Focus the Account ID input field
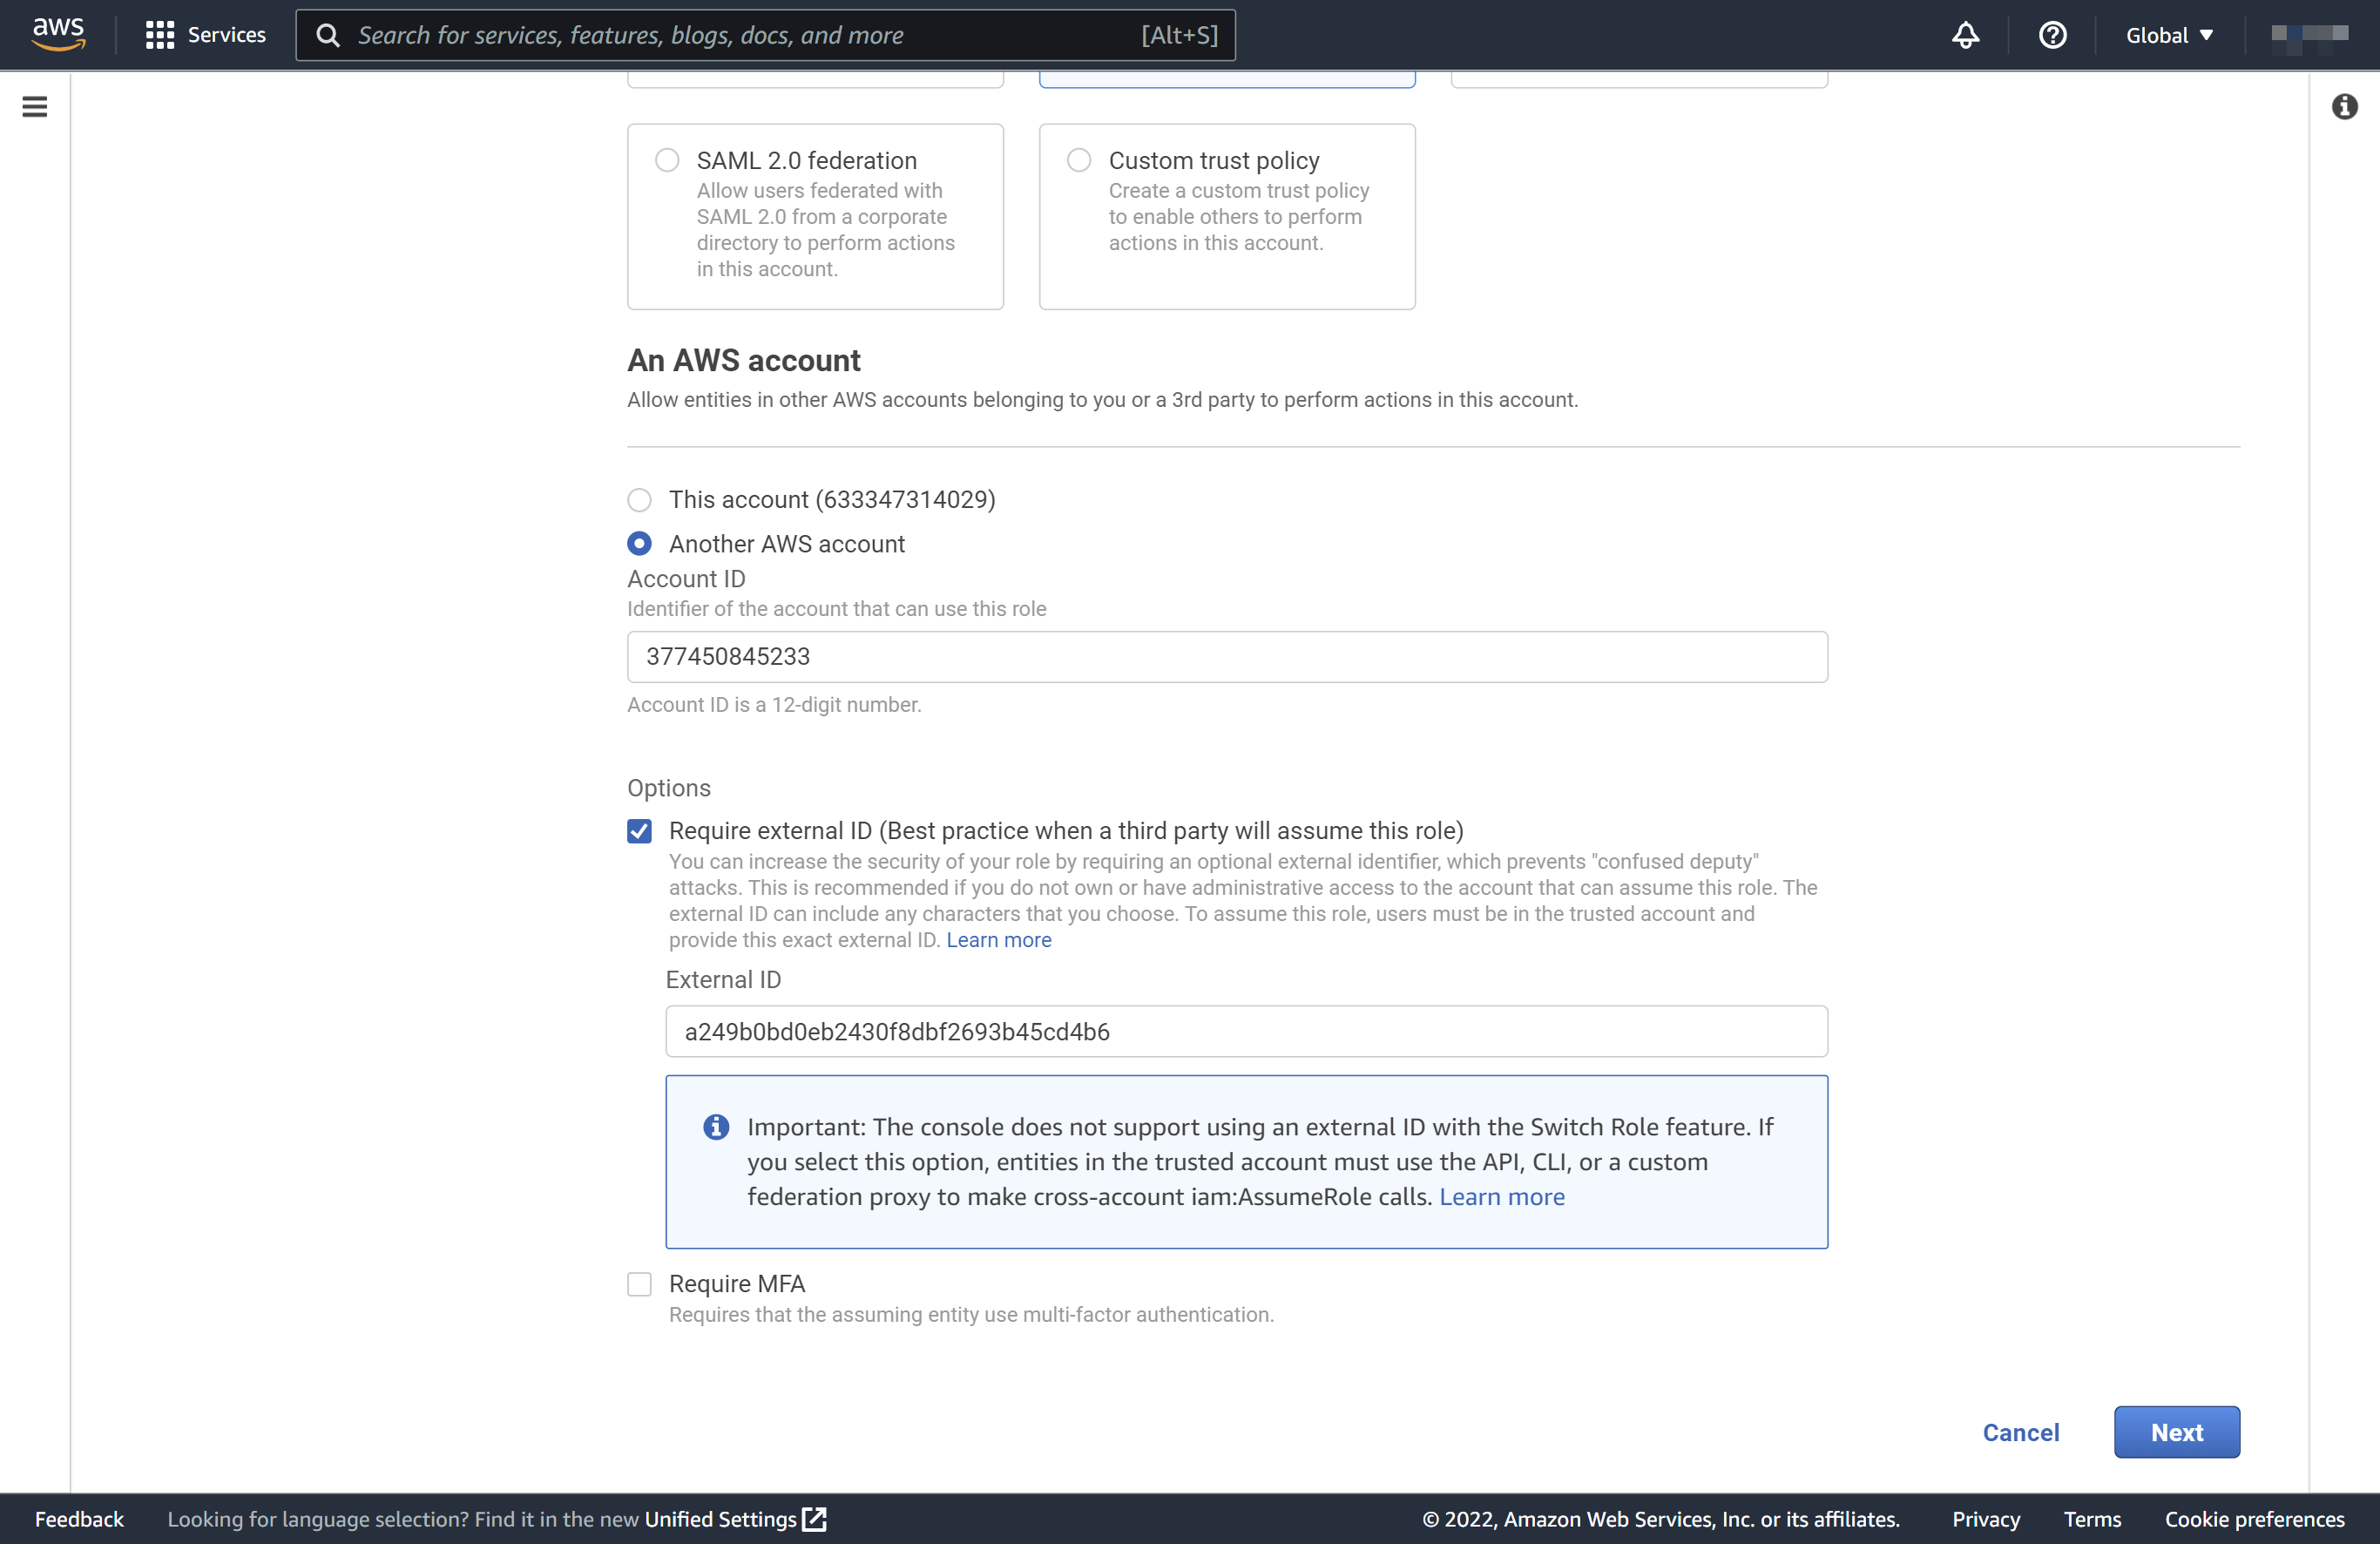 pyautogui.click(x=1227, y=656)
